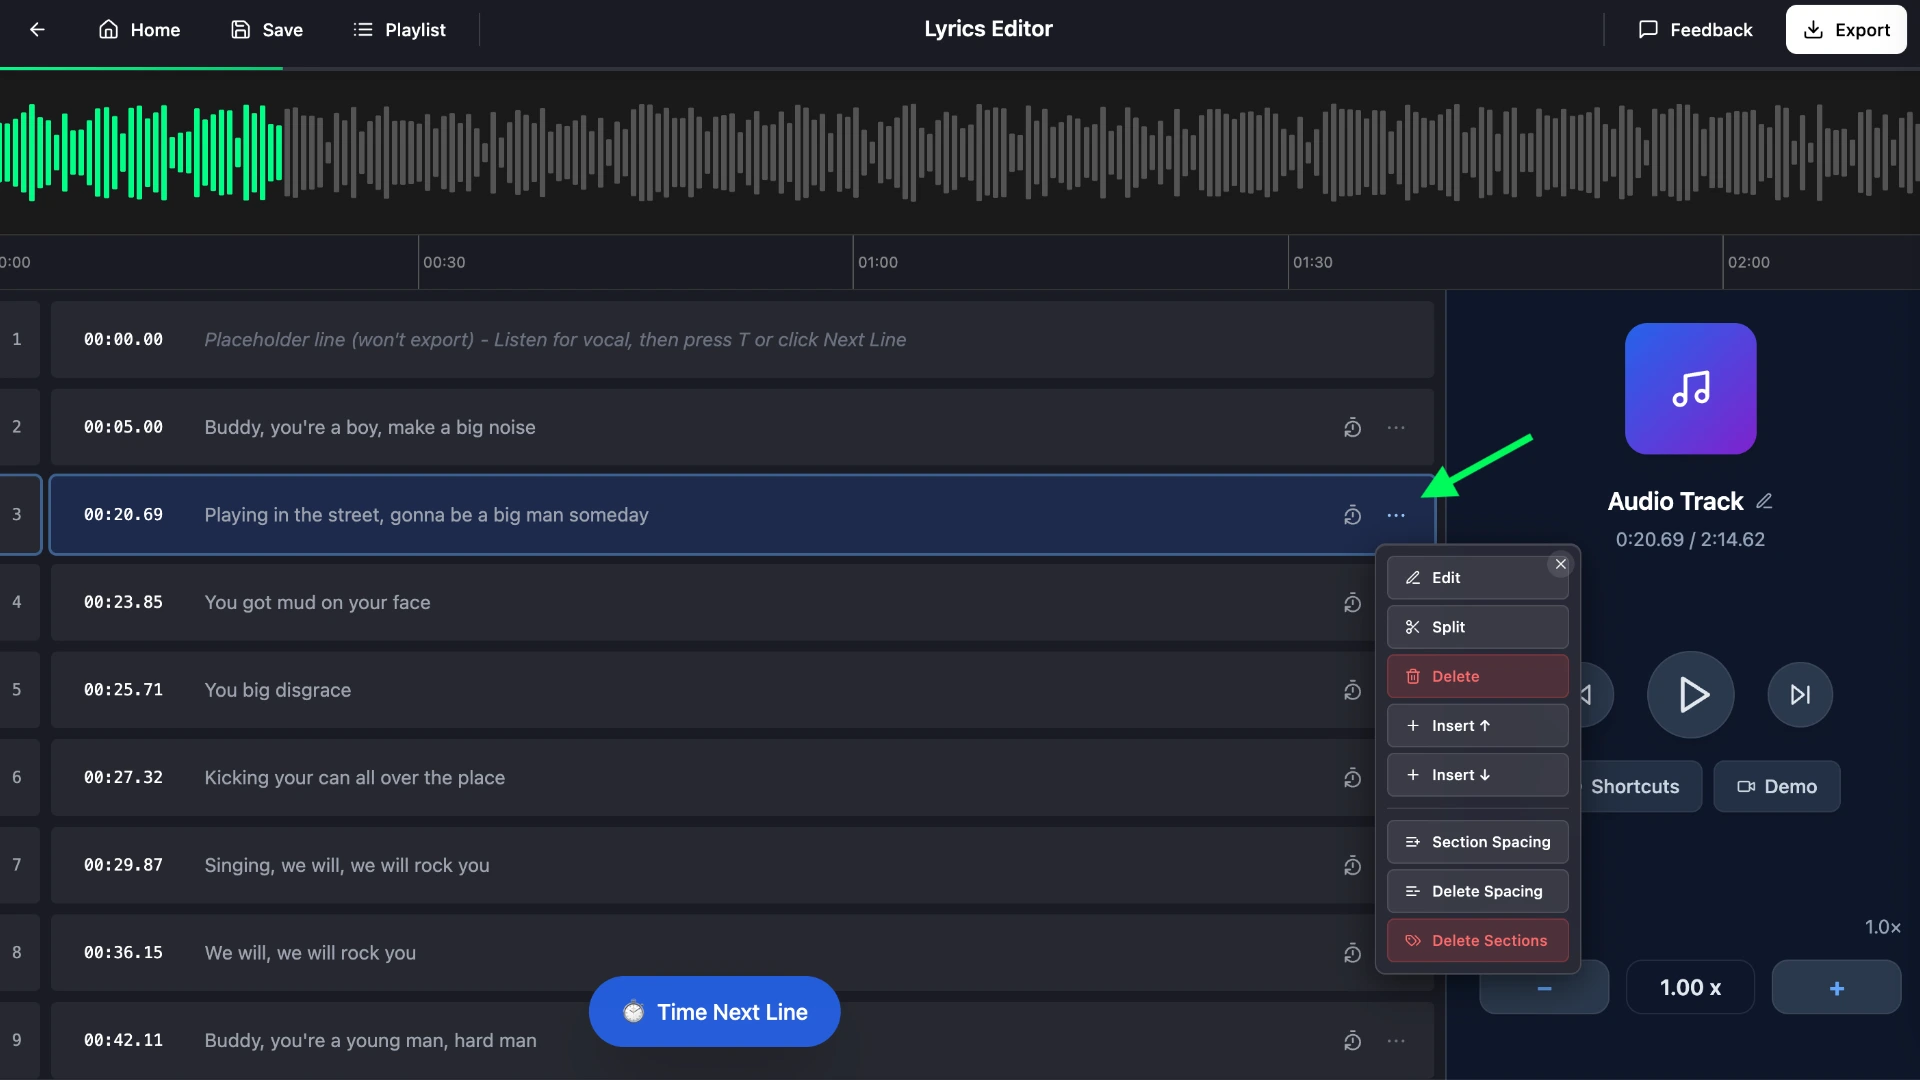The image size is (1920, 1080).
Task: Decrease playback speed with the minus button
Action: (x=1542, y=987)
